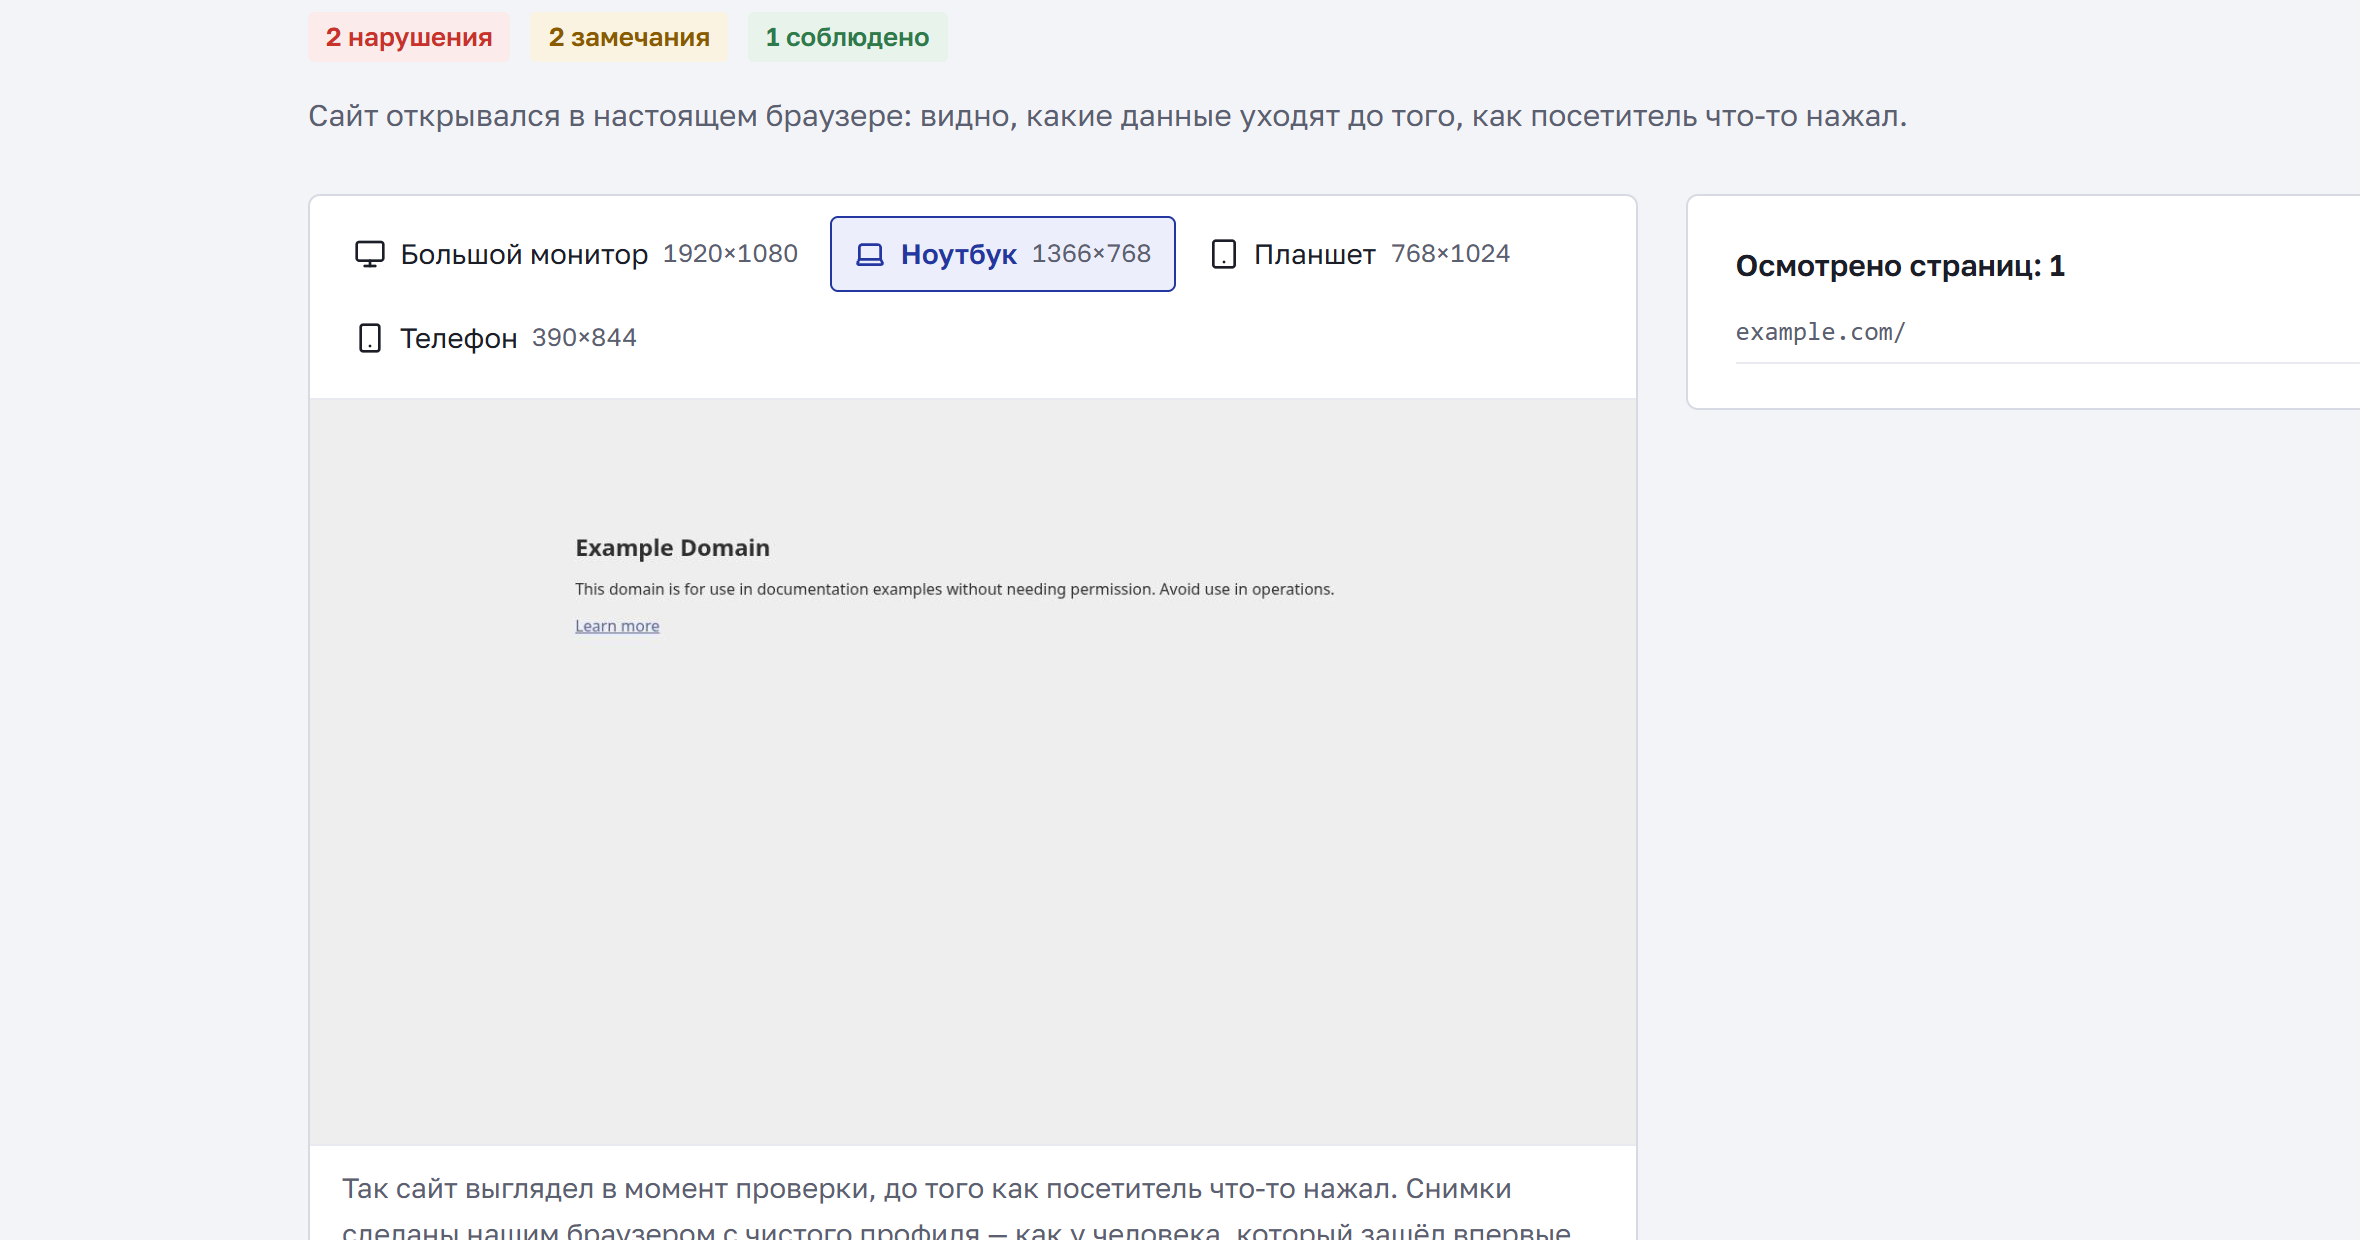The height and width of the screenshot is (1240, 2360).
Task: Click the phone icon beside Телефон
Action: coord(370,338)
